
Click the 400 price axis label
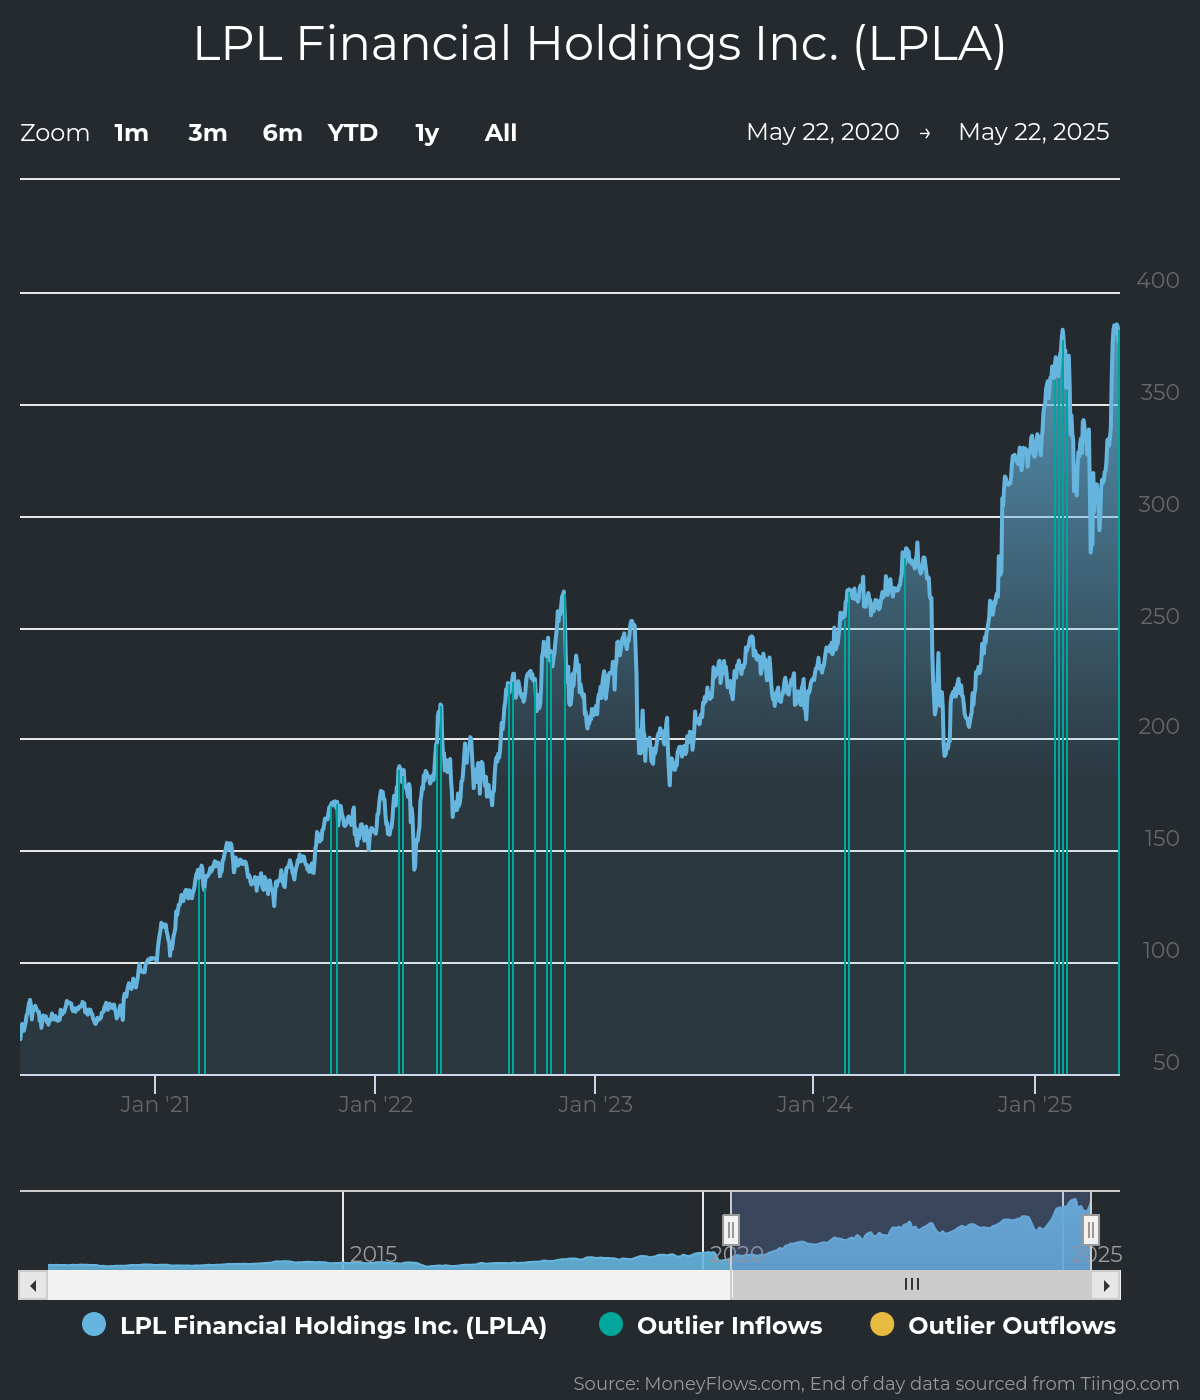click(1158, 280)
